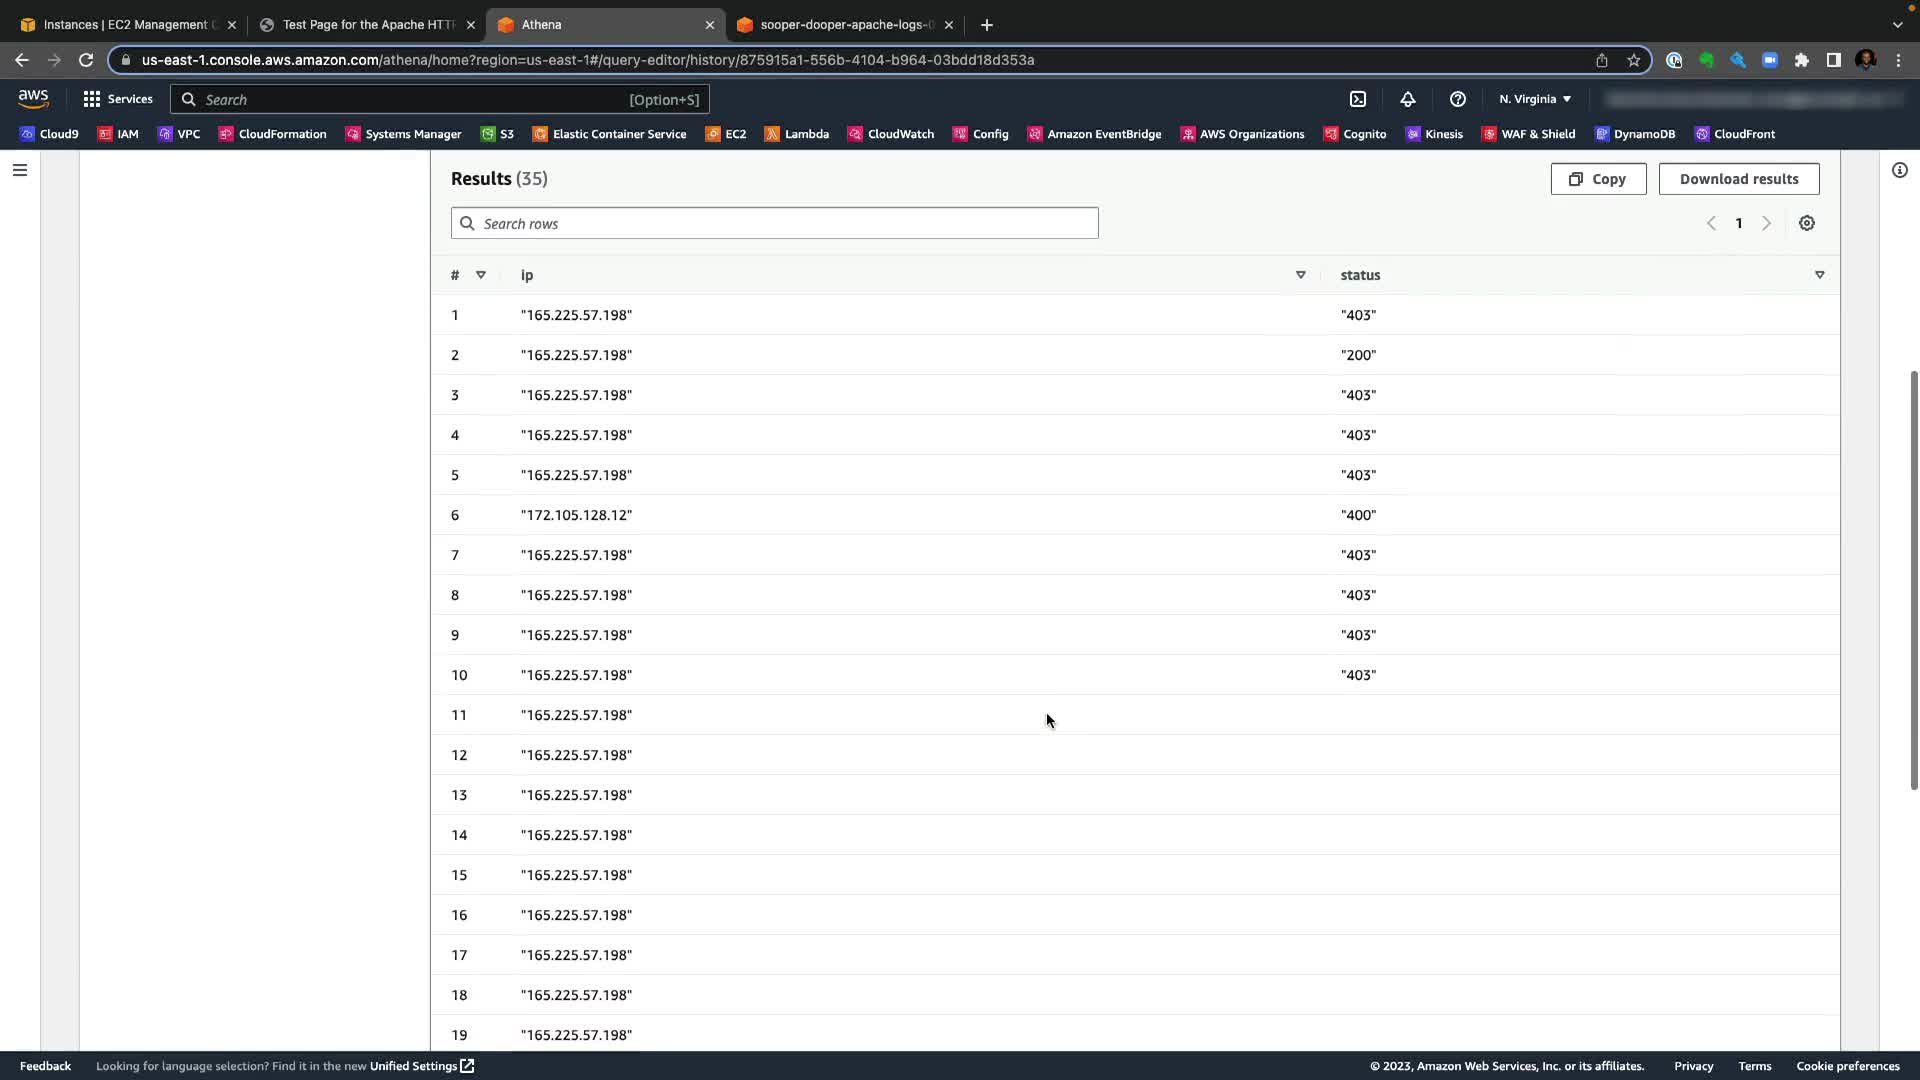This screenshot has height=1080, width=1920.
Task: Sort by the status column arrow
Action: click(1819, 275)
